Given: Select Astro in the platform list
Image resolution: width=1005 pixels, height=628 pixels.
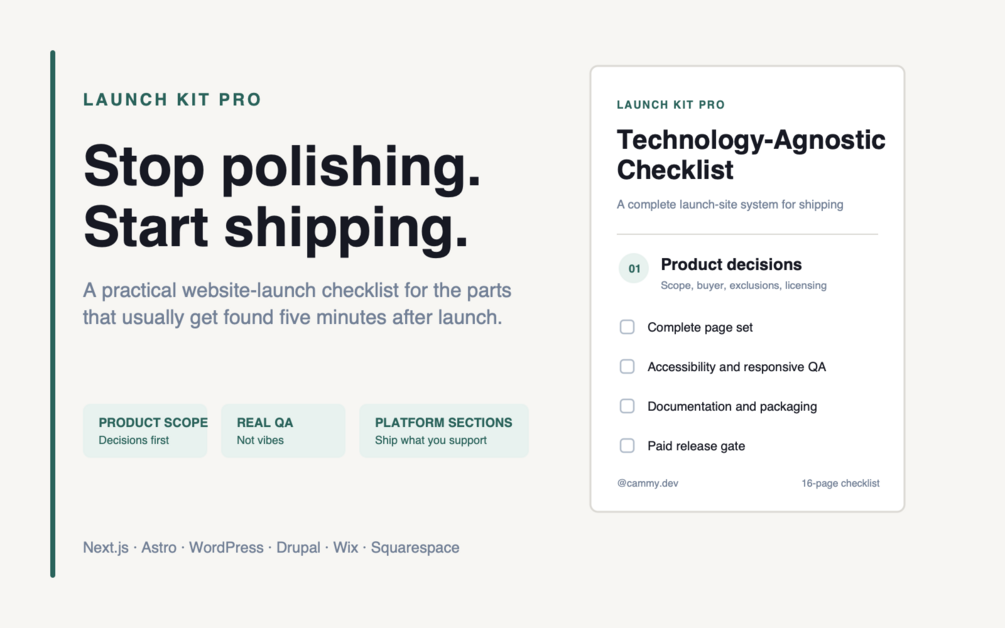Looking at the screenshot, I should point(158,548).
